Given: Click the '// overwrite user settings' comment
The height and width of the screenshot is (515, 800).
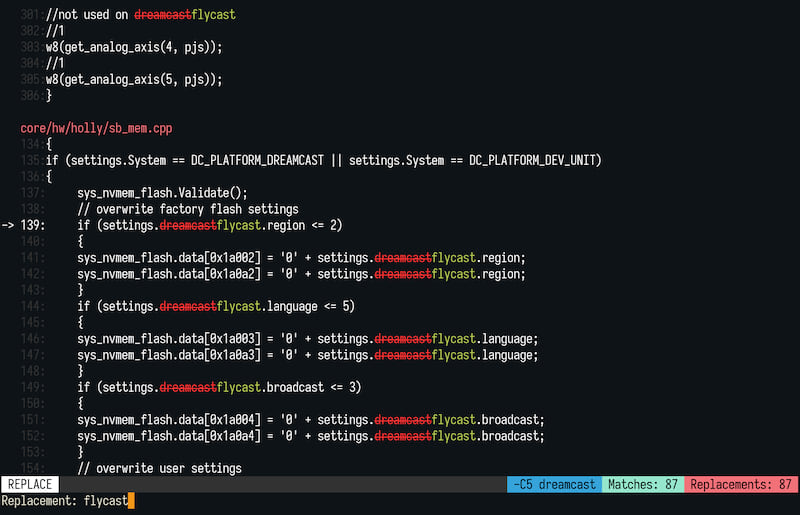Looking at the screenshot, I should click(159, 469).
